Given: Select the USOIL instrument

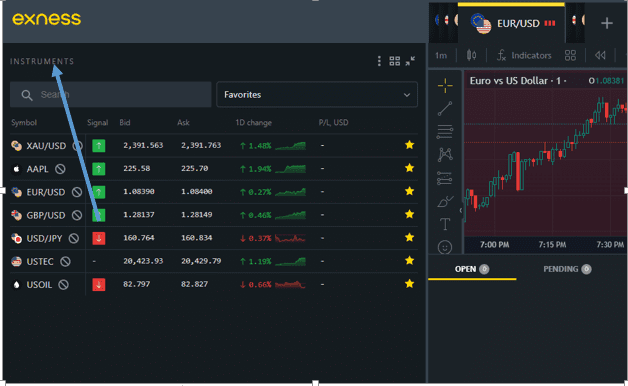Looking at the screenshot, I should (x=39, y=285).
